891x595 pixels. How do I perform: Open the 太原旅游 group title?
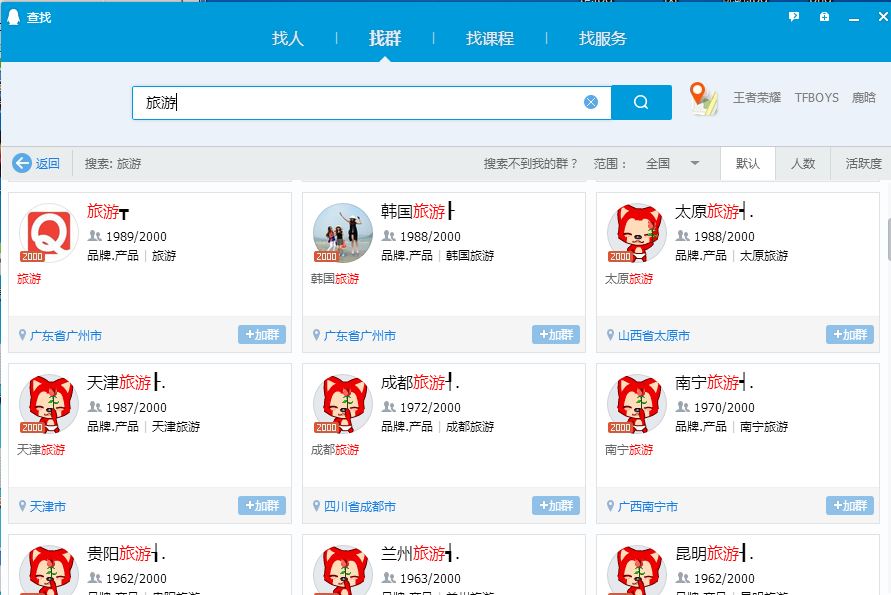pyautogui.click(x=714, y=211)
